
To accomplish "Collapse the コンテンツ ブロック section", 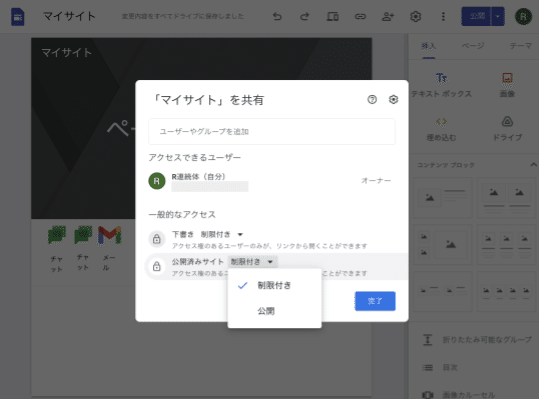I will tap(533, 165).
